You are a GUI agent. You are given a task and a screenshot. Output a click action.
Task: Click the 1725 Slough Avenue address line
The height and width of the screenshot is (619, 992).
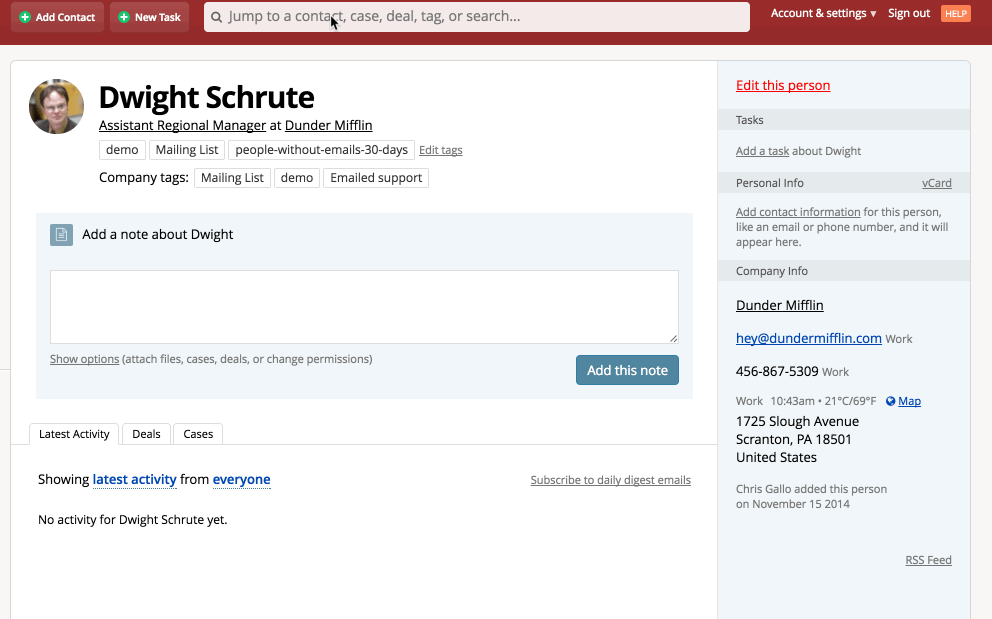click(797, 422)
